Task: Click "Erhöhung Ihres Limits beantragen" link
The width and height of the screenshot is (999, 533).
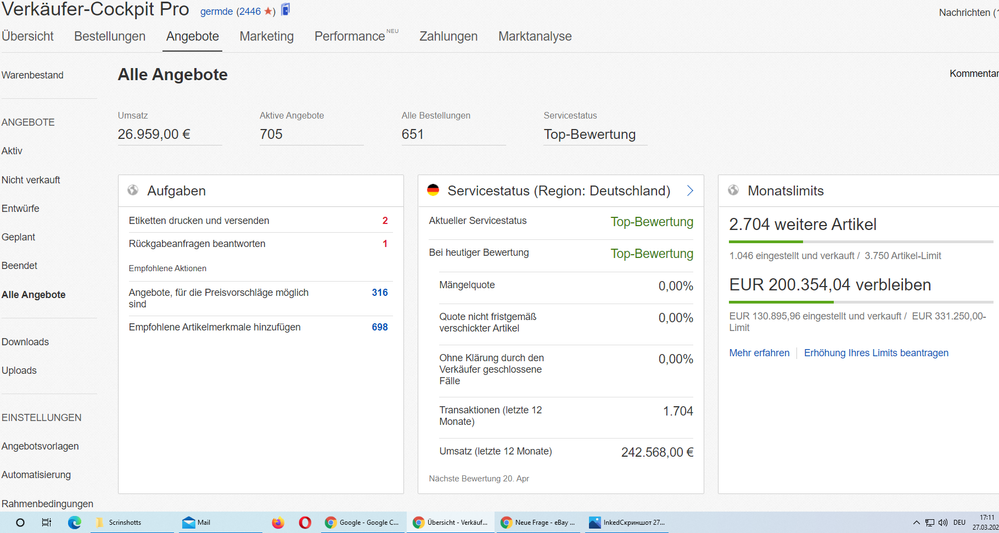Action: coord(876,353)
